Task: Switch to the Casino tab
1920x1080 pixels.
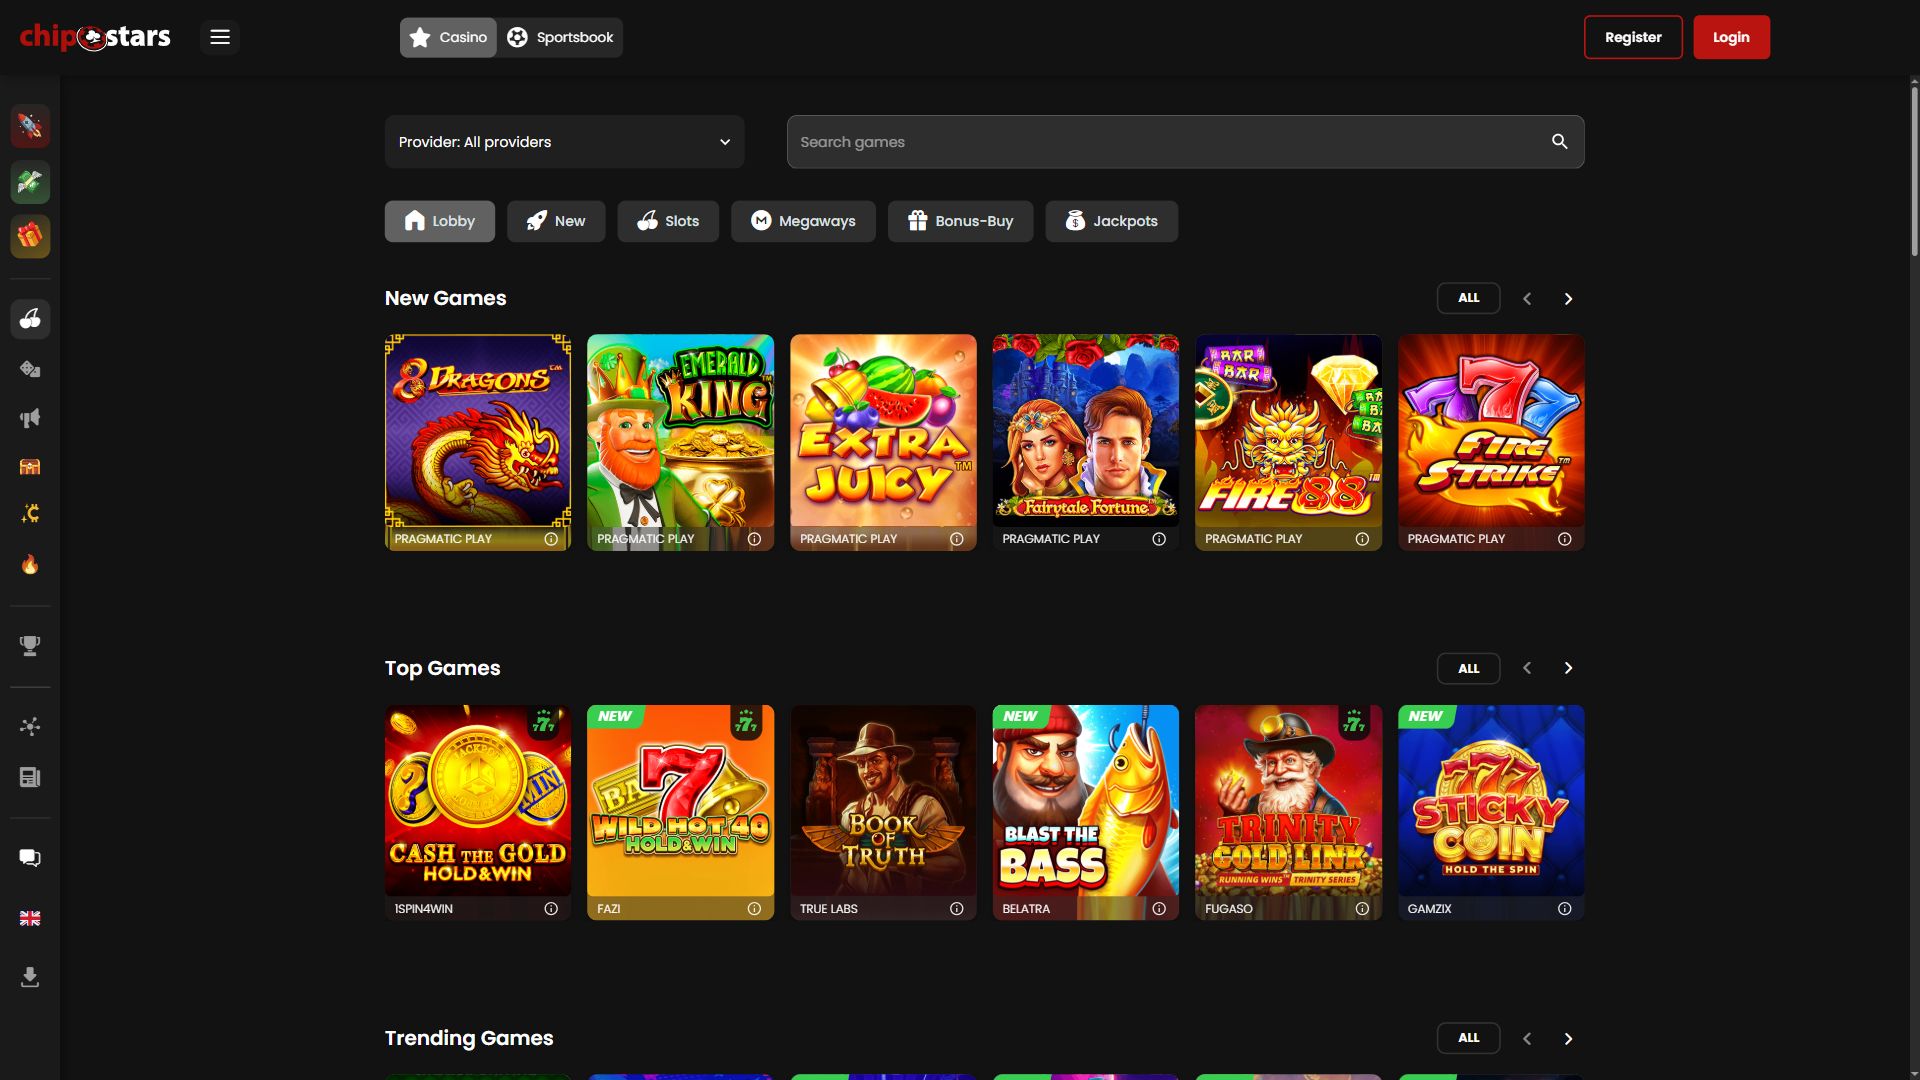Action: (x=448, y=37)
